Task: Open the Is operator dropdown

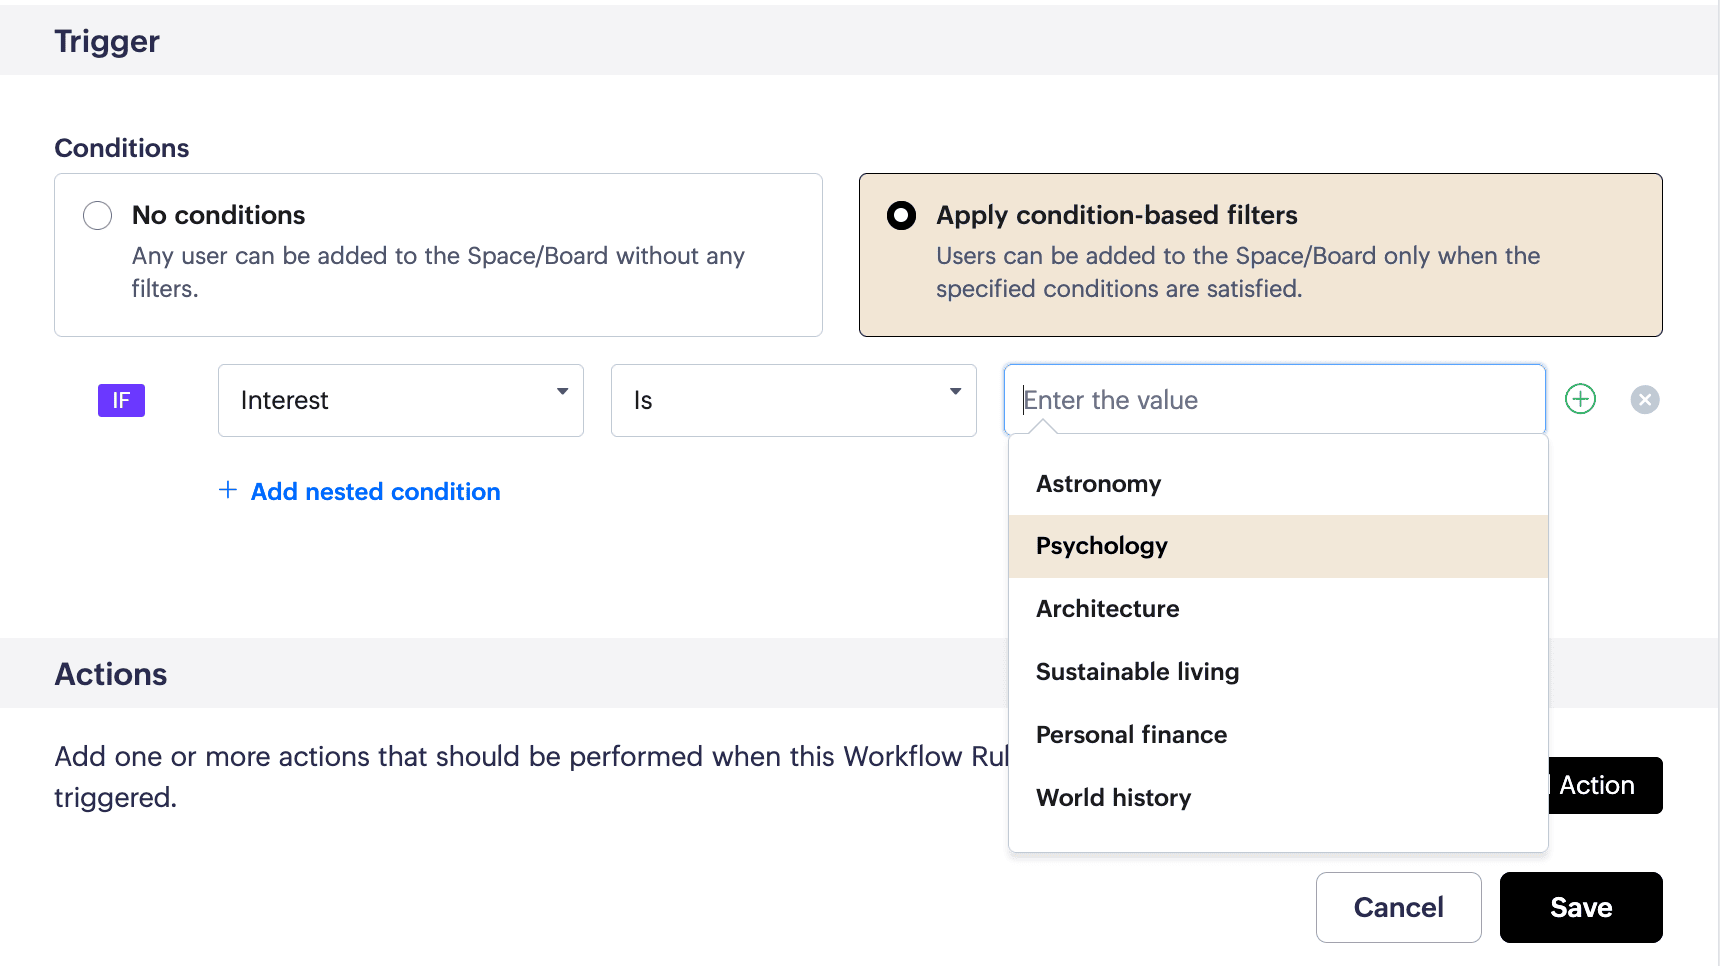Action: [793, 400]
